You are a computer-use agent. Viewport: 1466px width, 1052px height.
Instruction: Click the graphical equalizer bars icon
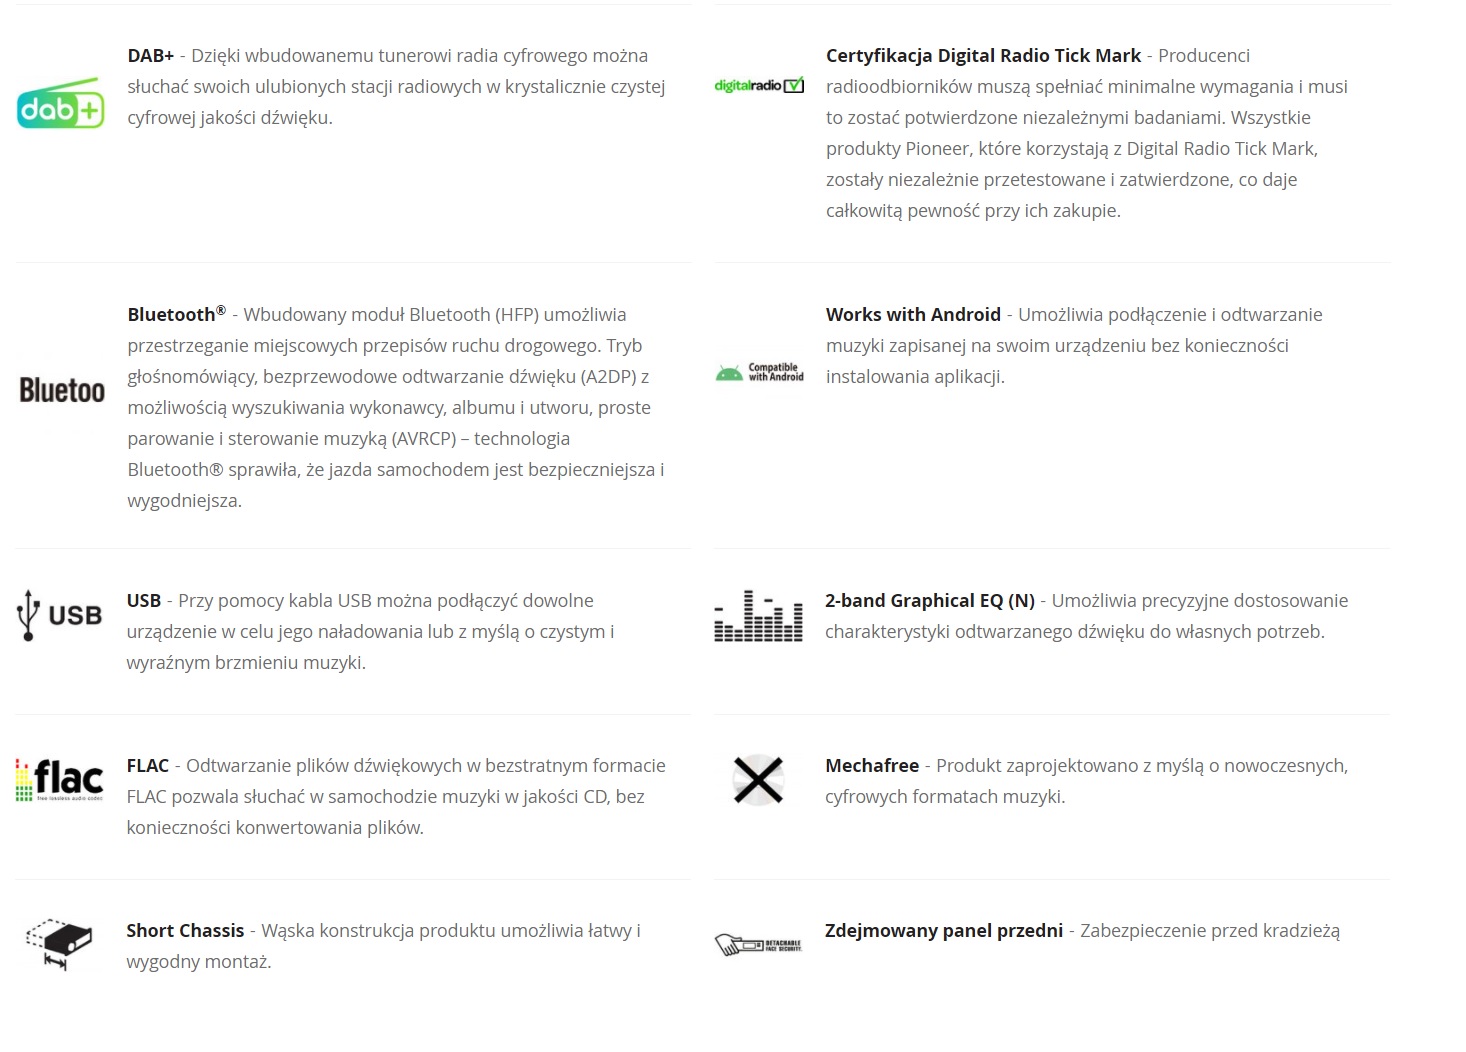[758, 616]
